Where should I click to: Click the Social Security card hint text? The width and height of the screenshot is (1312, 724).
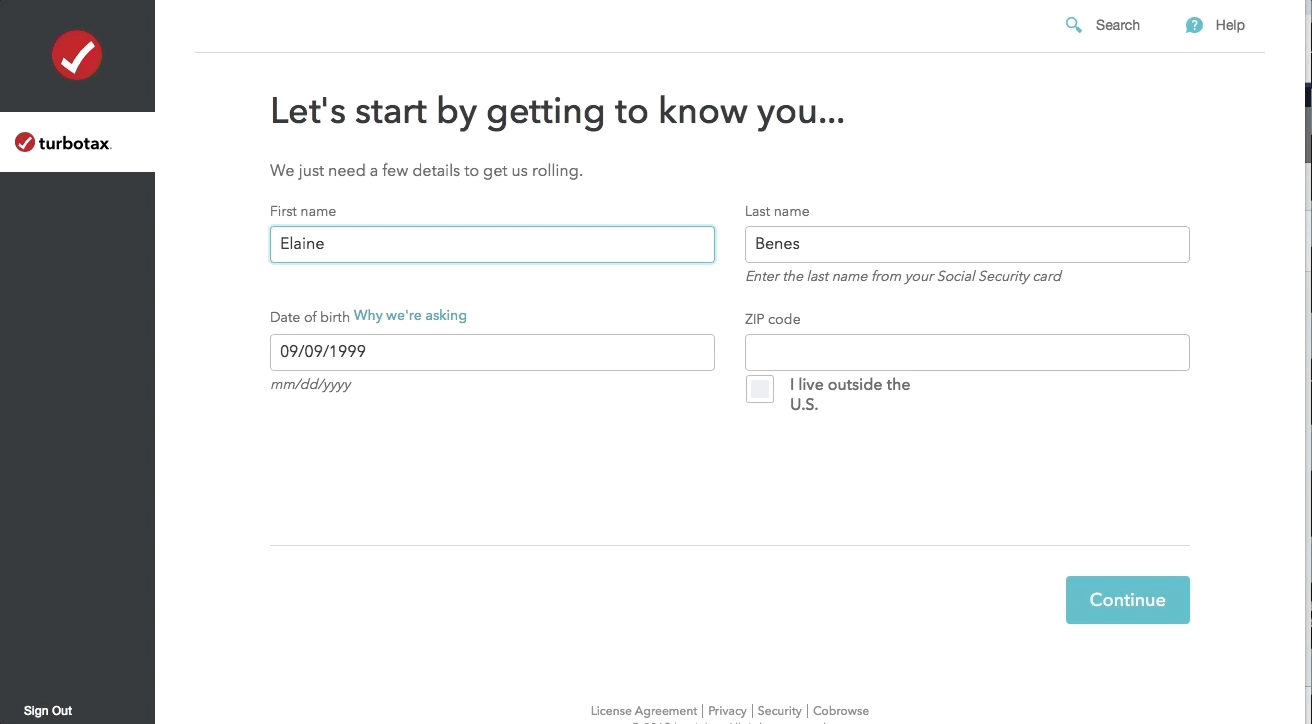click(903, 276)
